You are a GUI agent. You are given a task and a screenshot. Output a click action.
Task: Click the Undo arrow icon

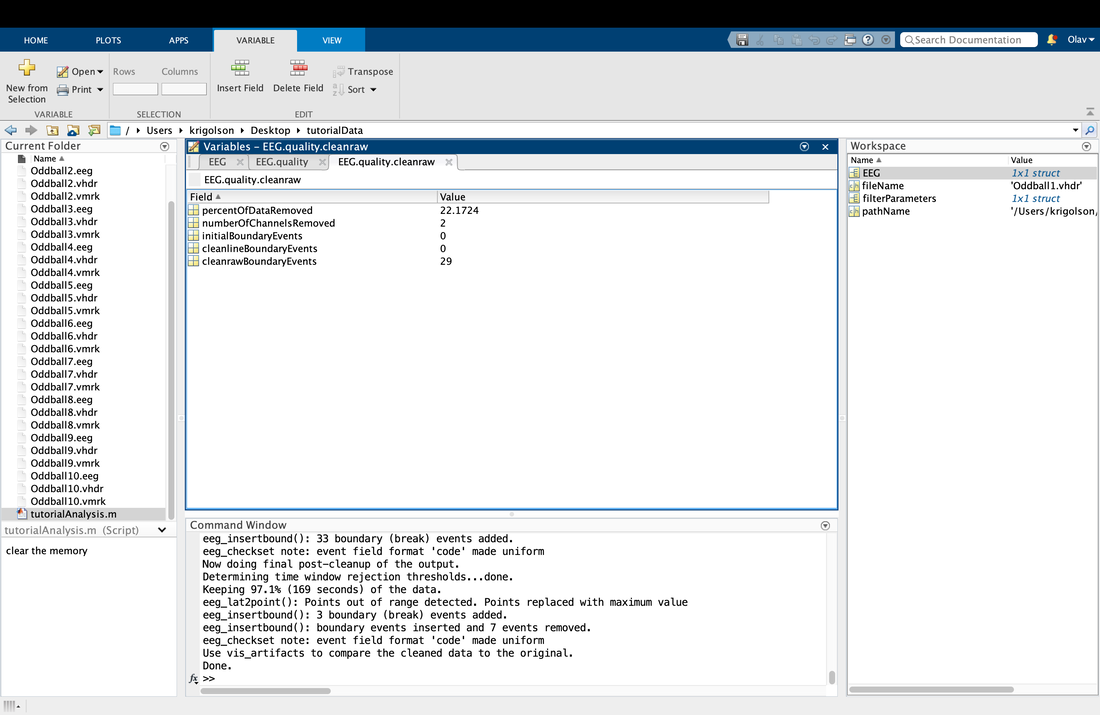click(814, 40)
